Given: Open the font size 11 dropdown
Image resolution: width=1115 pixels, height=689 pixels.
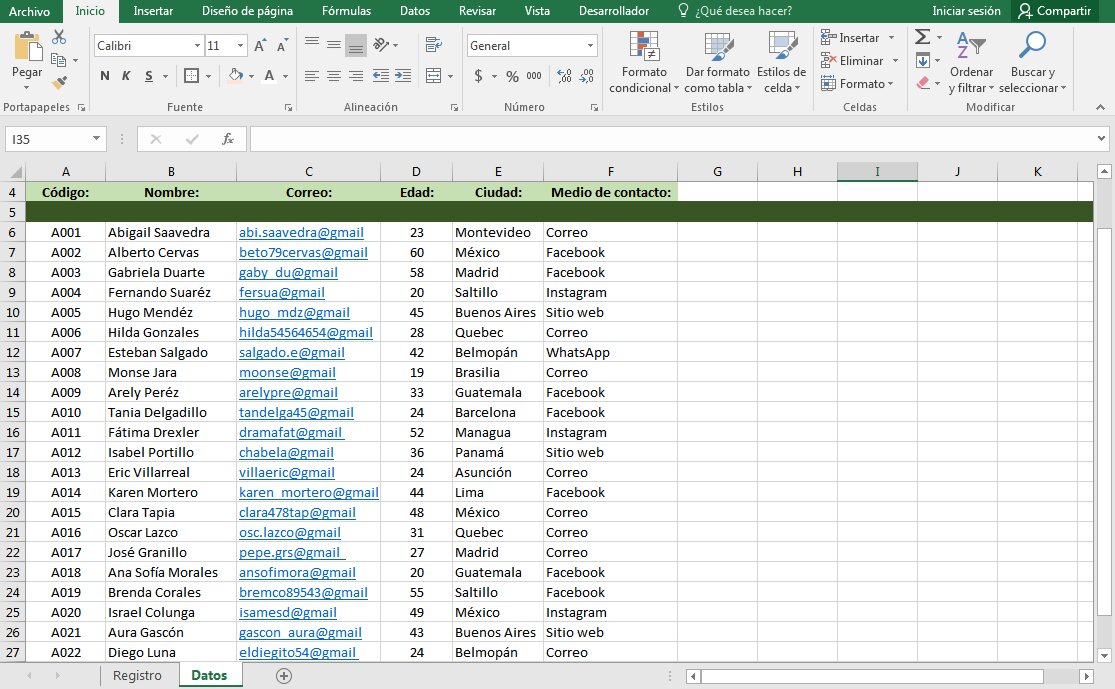Looking at the screenshot, I should (x=240, y=46).
